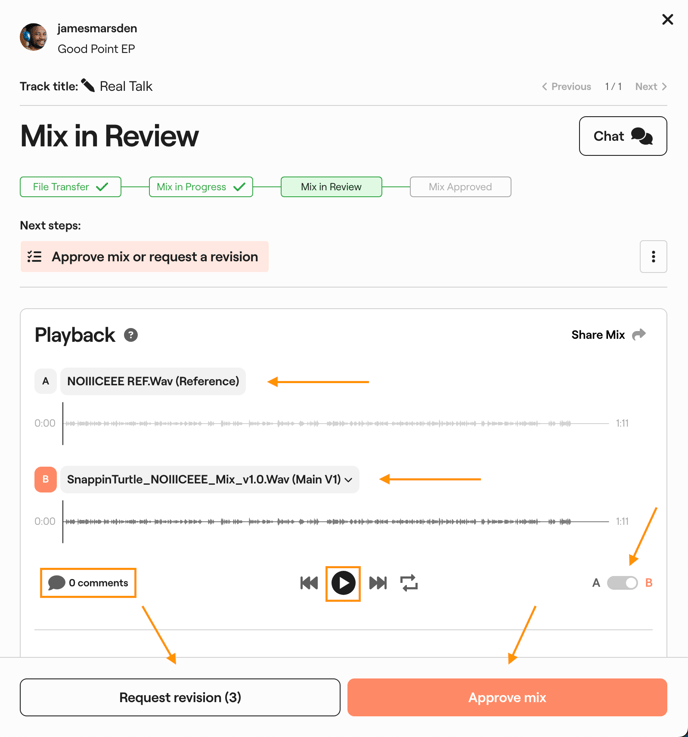Enable loop playback icon
Image resolution: width=688 pixels, height=737 pixels.
point(409,583)
